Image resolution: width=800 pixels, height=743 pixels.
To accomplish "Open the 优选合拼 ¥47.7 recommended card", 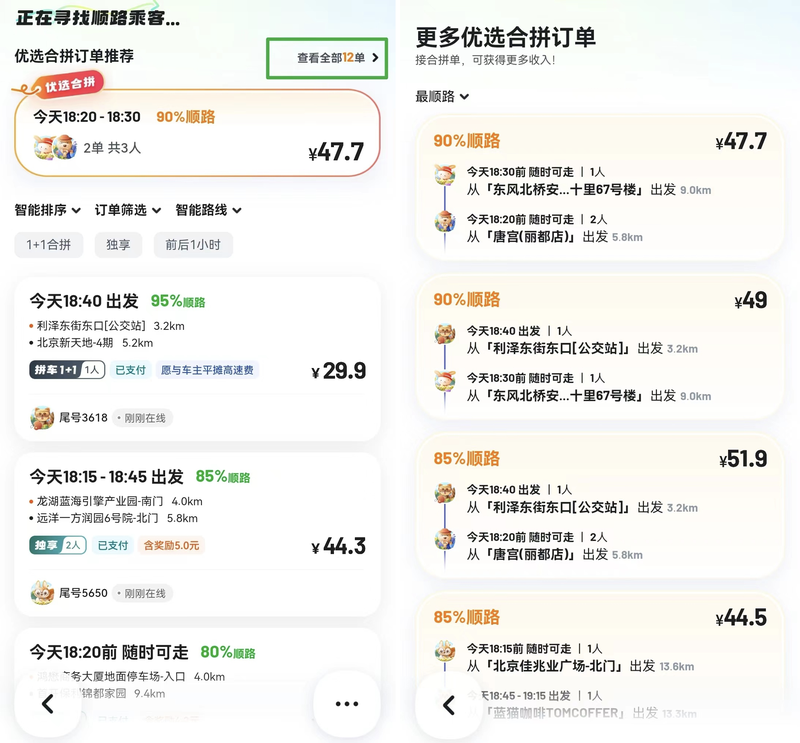I will coord(197,133).
